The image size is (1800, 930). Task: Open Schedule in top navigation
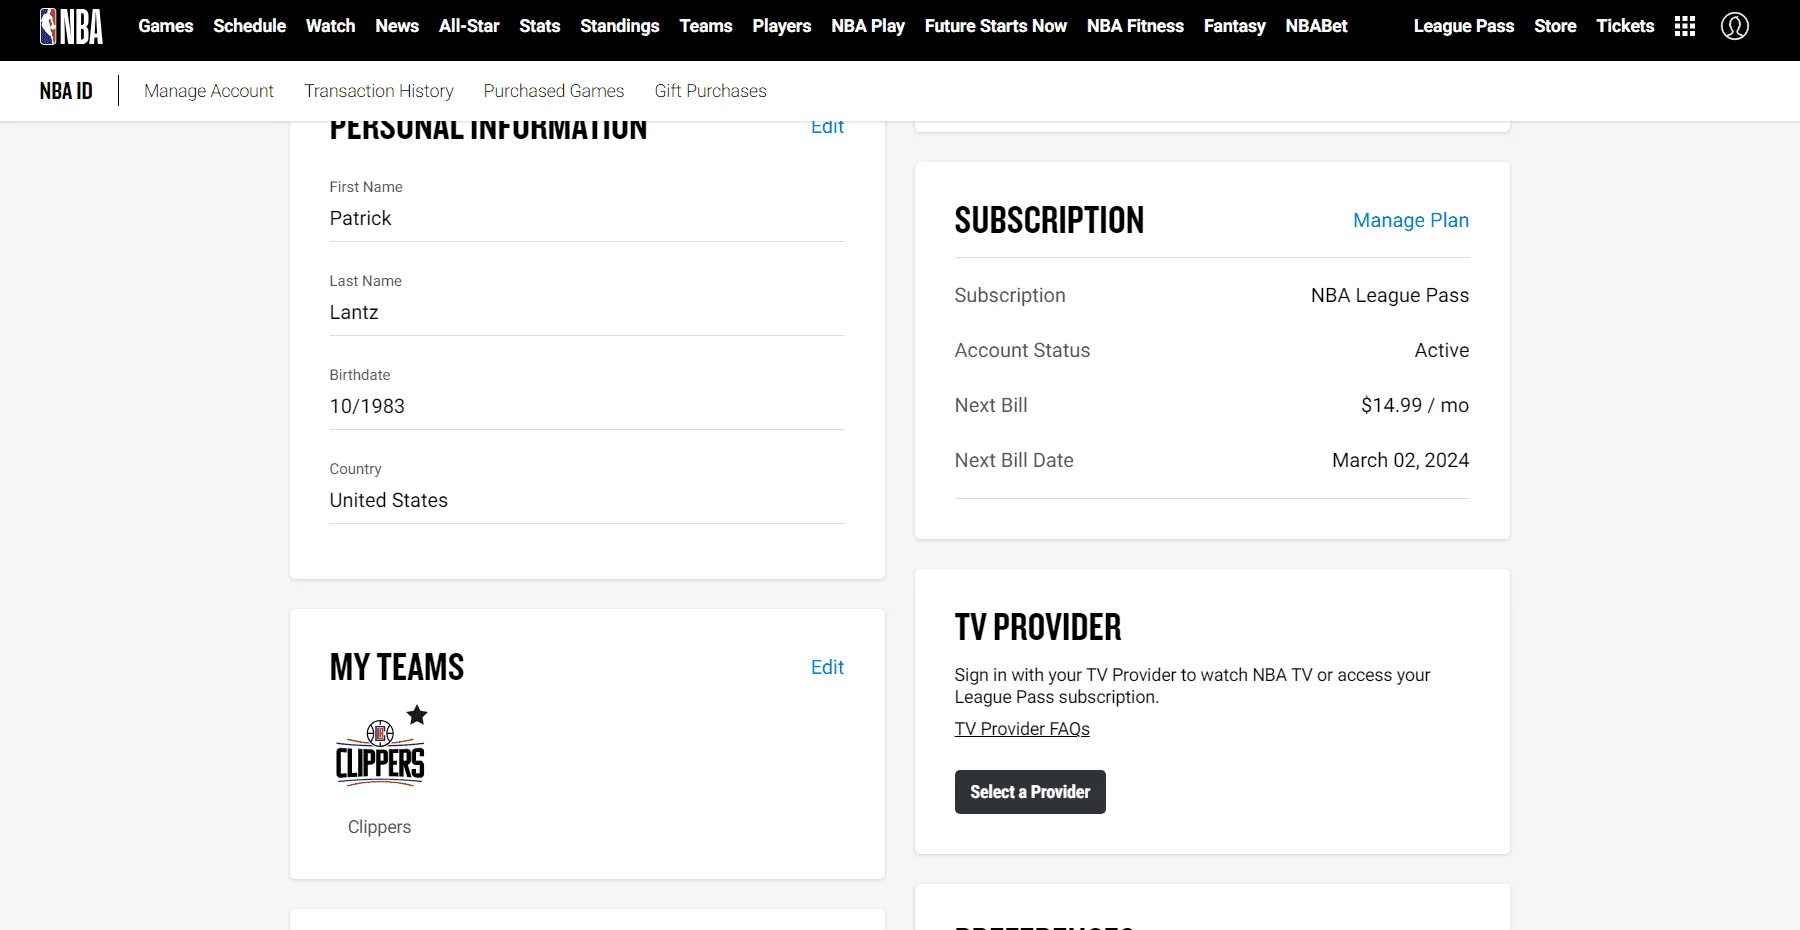[x=250, y=26]
